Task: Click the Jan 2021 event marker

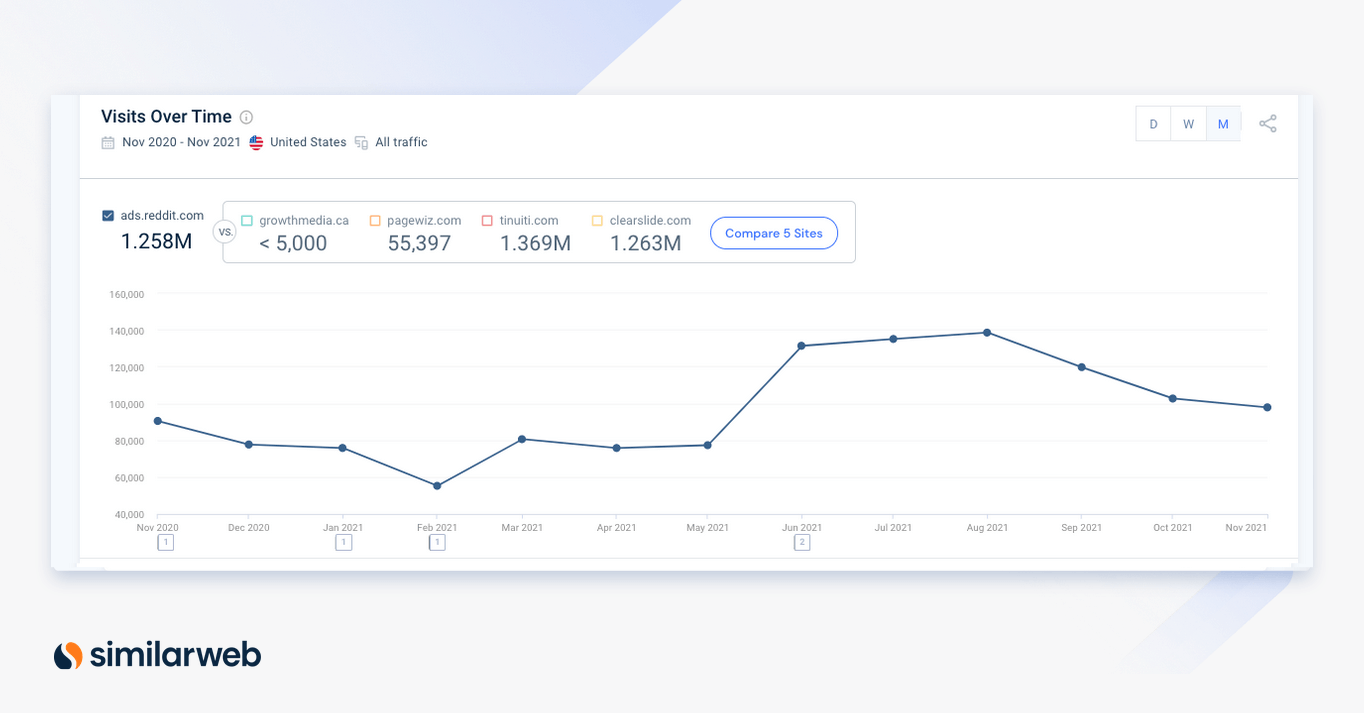Action: 343,542
